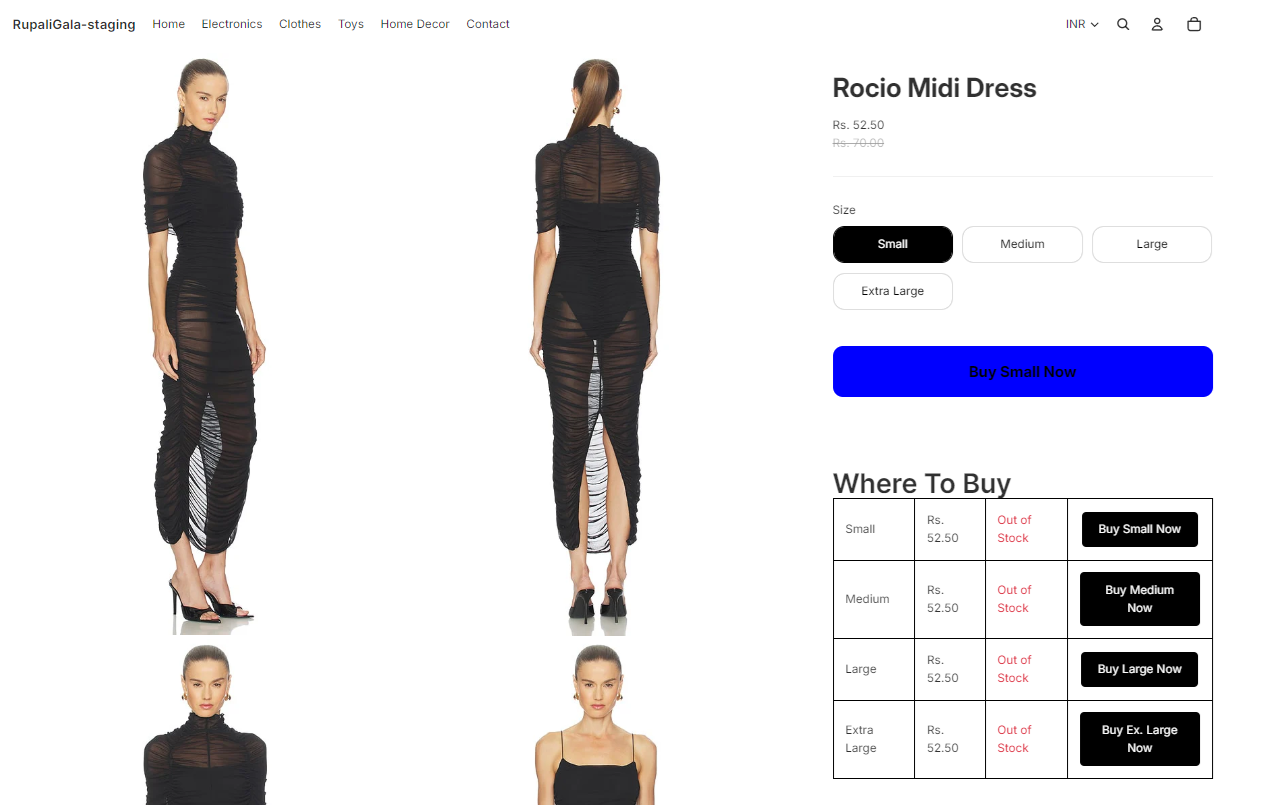
Task: Open the account login icon
Action: pyautogui.click(x=1157, y=24)
